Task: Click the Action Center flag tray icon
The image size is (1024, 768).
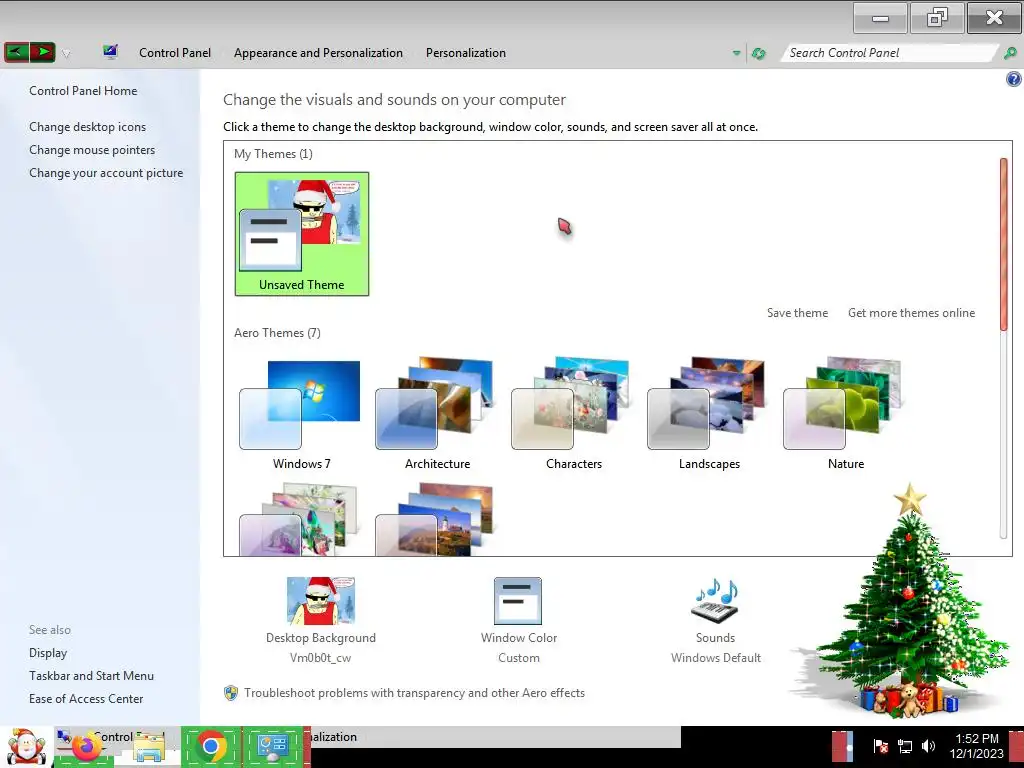Action: pos(880,746)
